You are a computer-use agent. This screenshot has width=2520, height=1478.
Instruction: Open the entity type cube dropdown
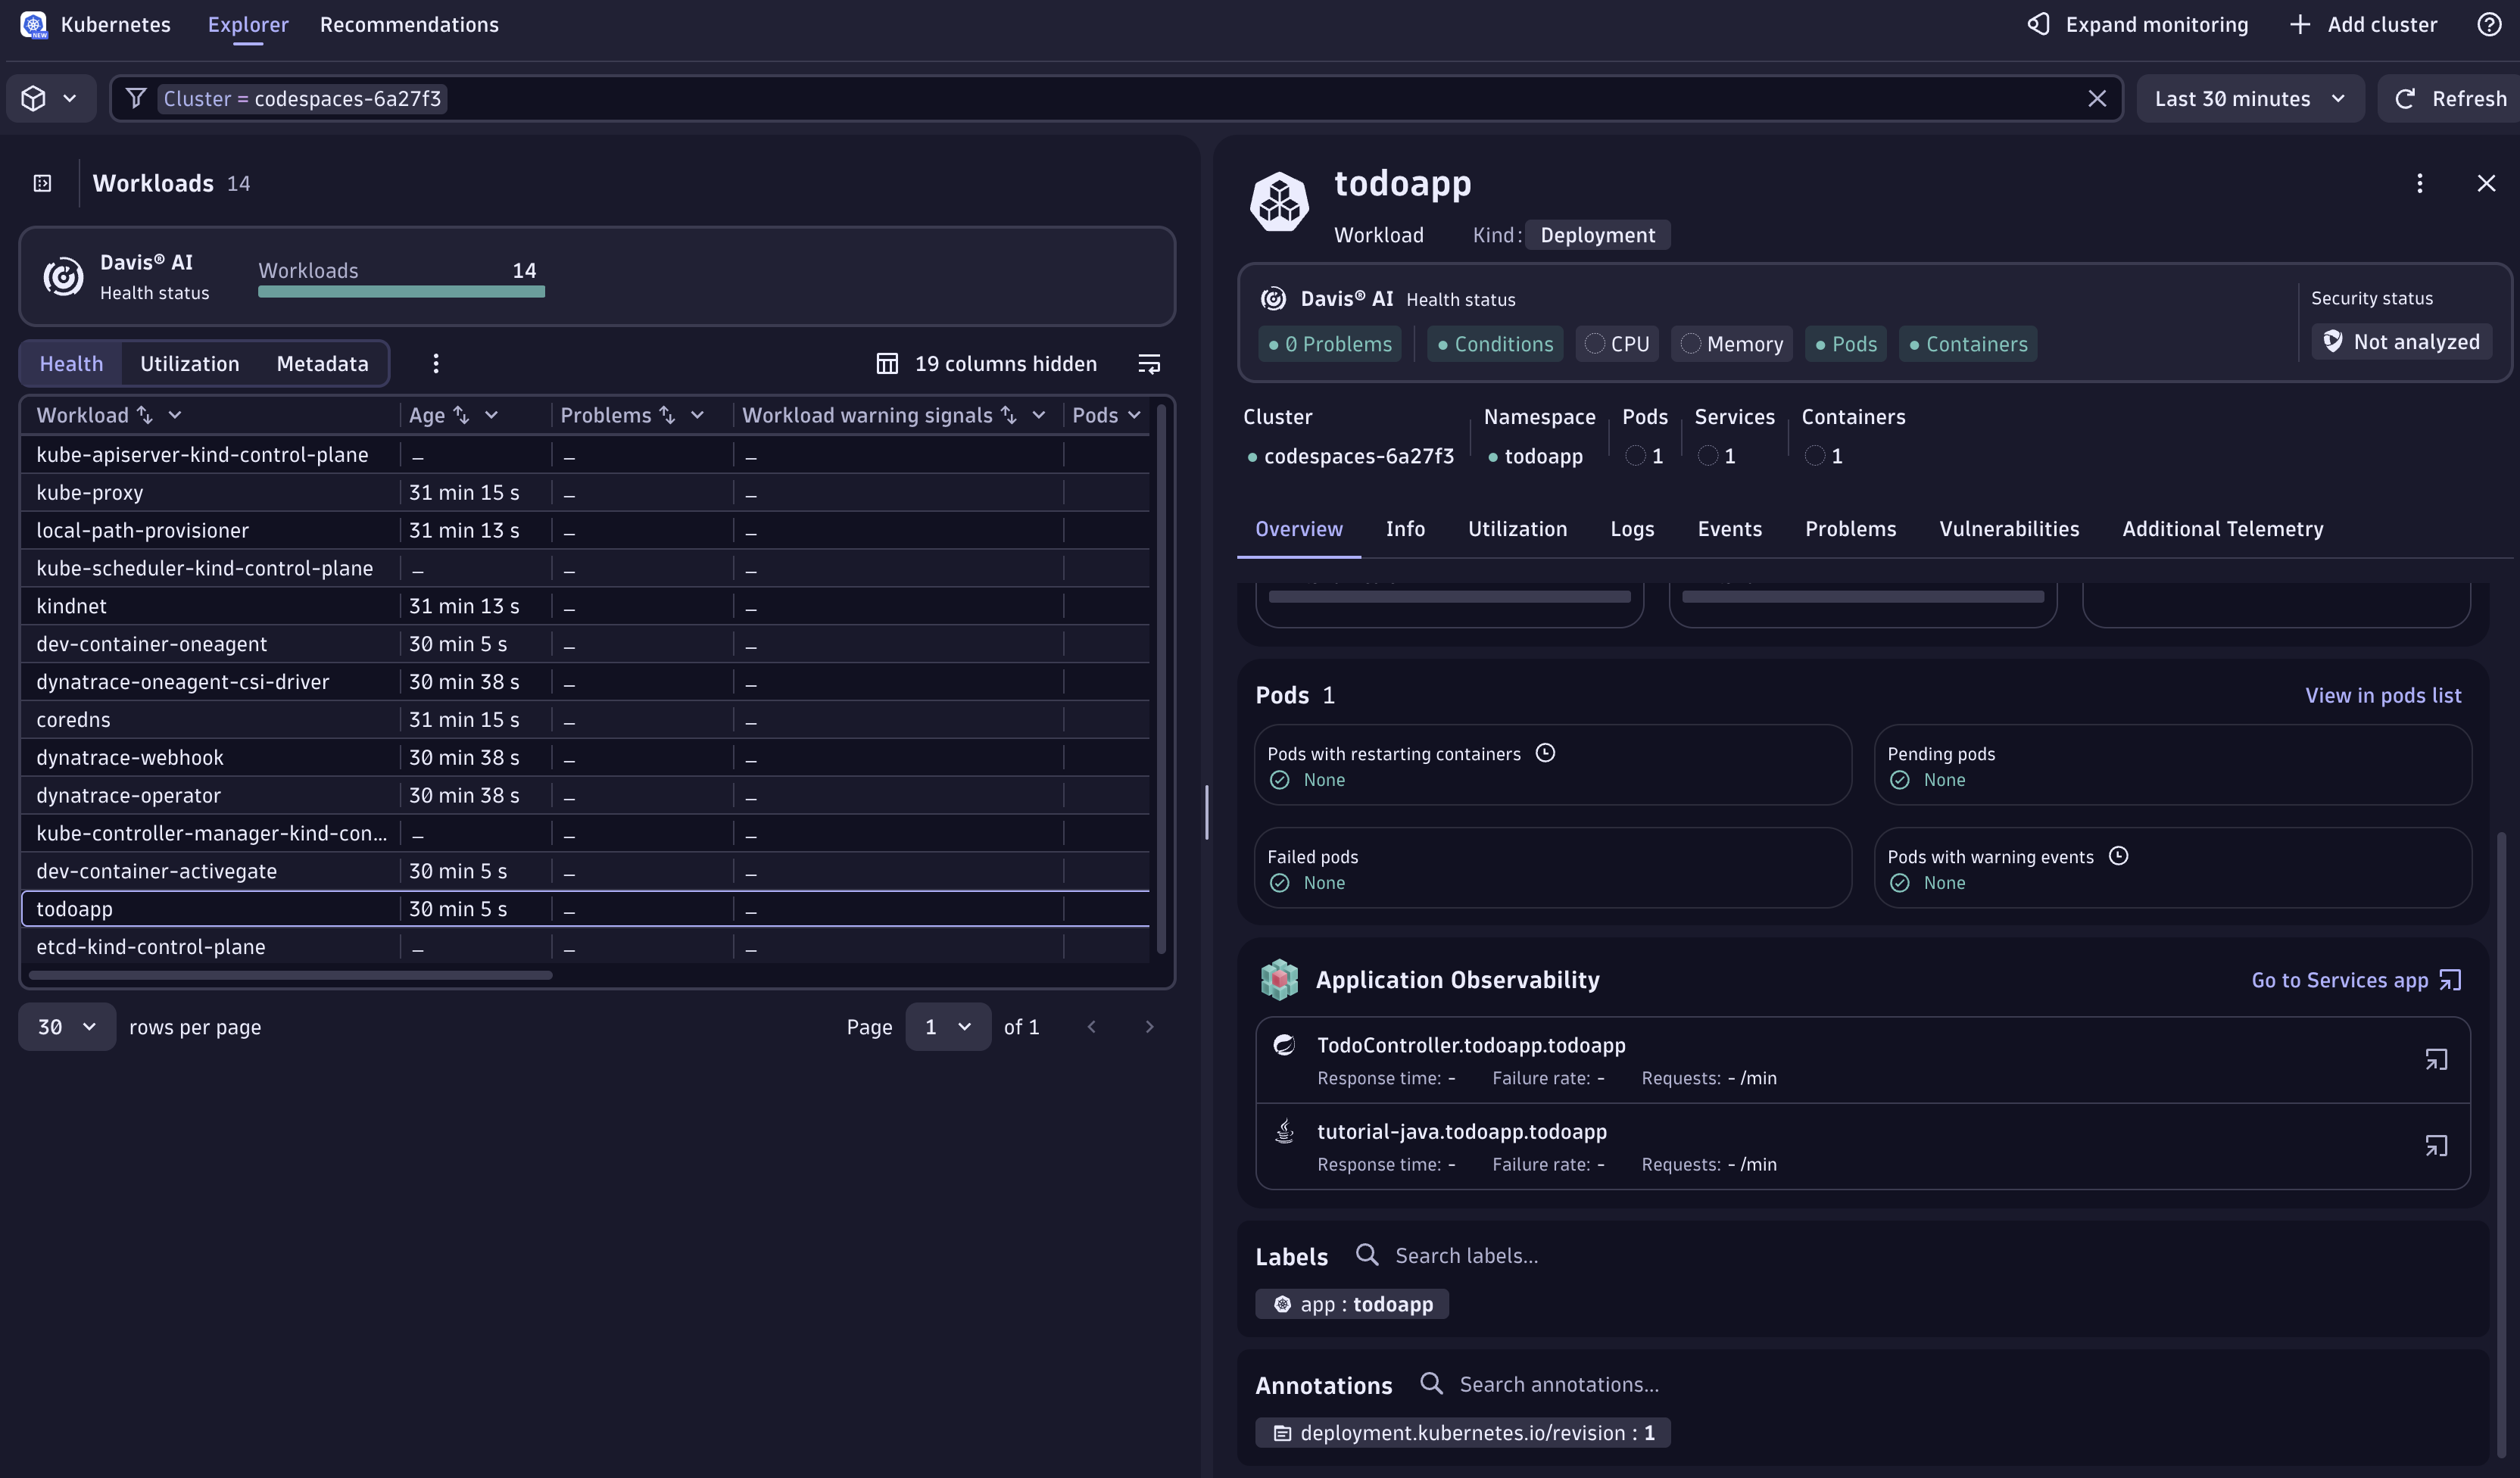(x=51, y=98)
